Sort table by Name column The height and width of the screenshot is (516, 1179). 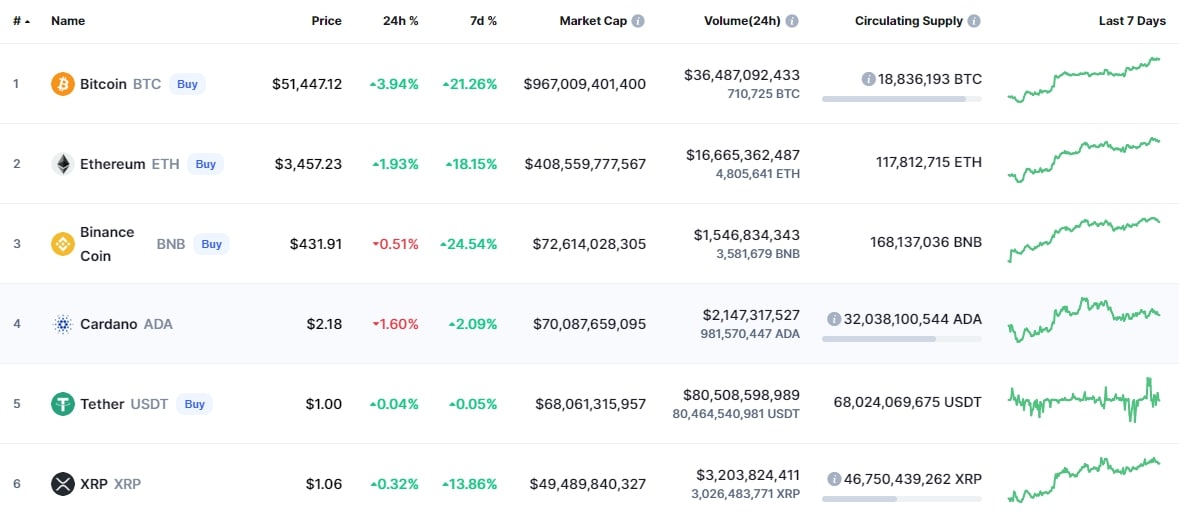pyautogui.click(x=68, y=21)
